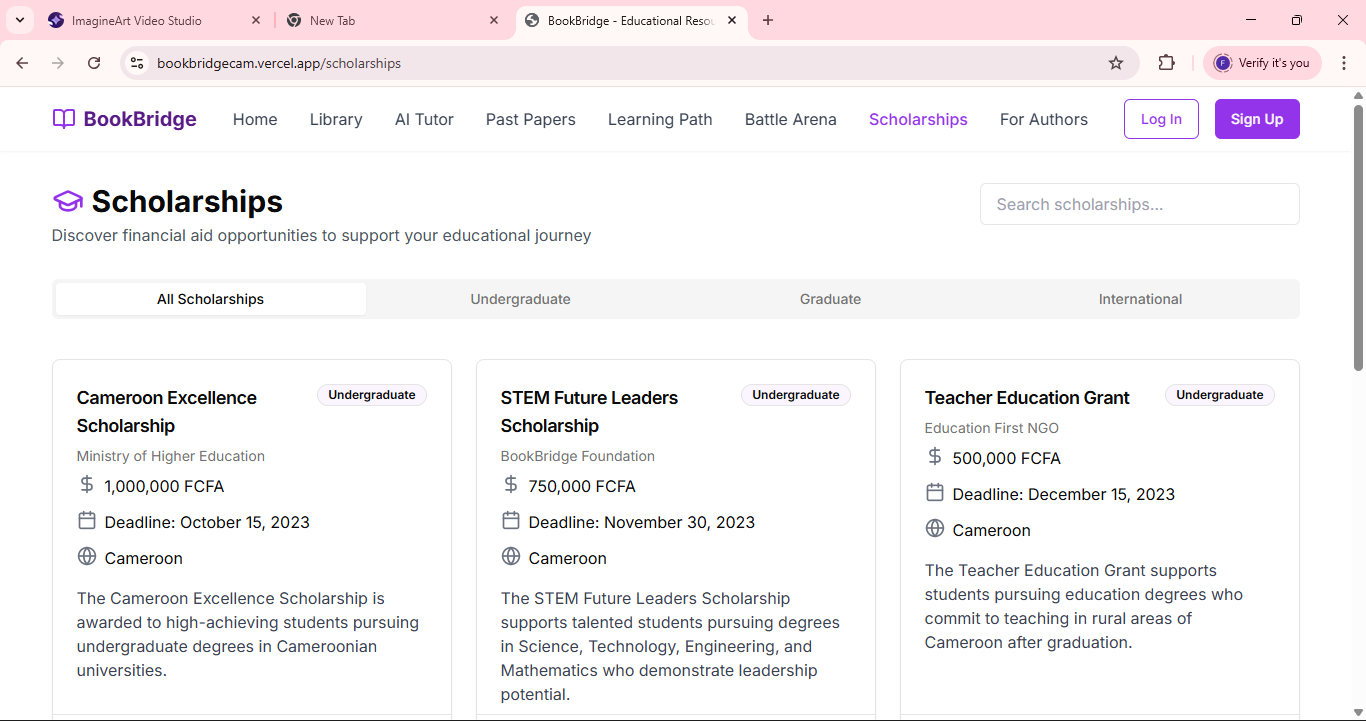Screen dimensions: 1366x721
Task: Navigate to Battle Arena
Action: pyautogui.click(x=790, y=119)
